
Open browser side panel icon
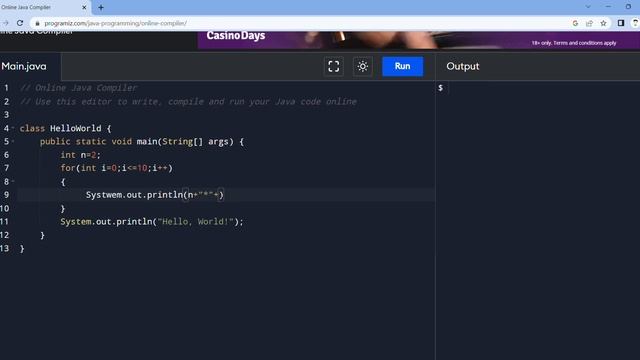(x=621, y=23)
